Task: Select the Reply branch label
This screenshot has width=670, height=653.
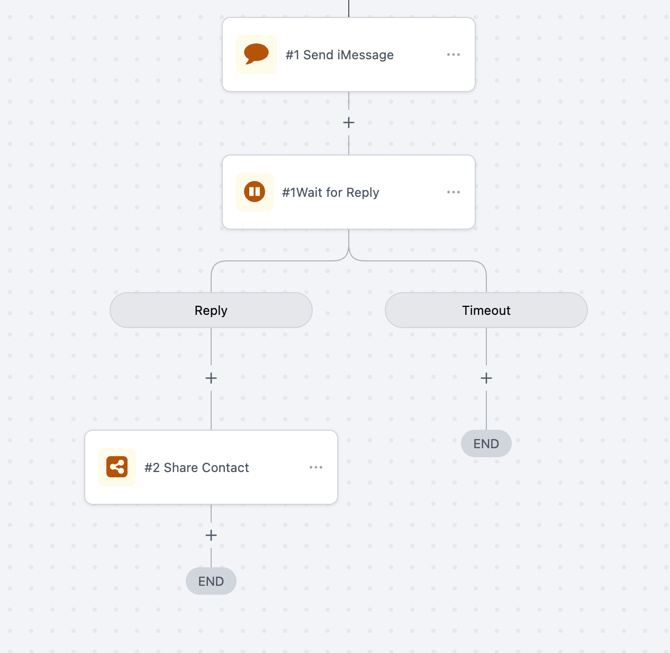Action: pos(211,310)
